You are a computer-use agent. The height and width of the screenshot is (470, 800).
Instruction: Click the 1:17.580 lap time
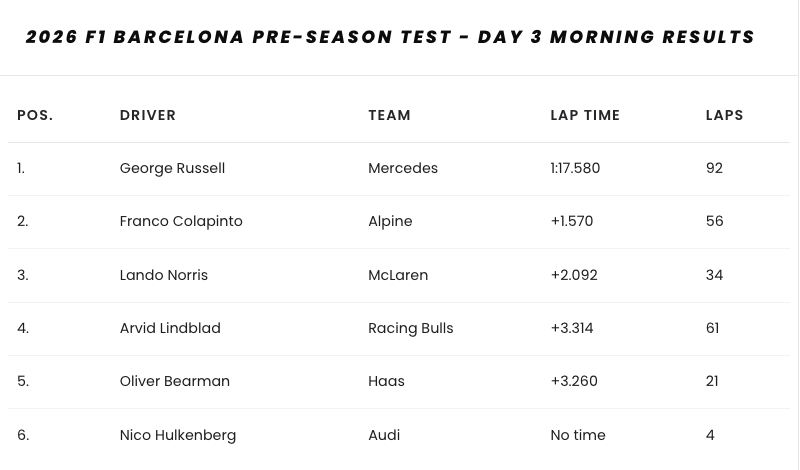[575, 168]
